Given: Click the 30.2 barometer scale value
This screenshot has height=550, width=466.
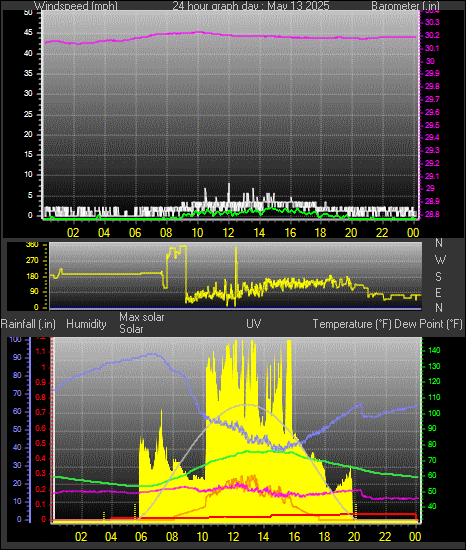Looking at the screenshot, I should [432, 35].
